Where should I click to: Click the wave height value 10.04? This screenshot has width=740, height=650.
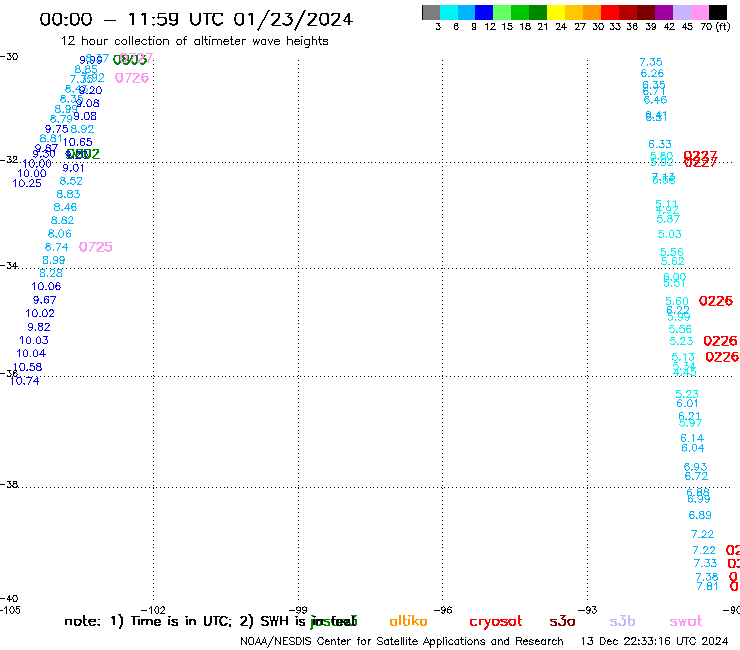pos(31,354)
